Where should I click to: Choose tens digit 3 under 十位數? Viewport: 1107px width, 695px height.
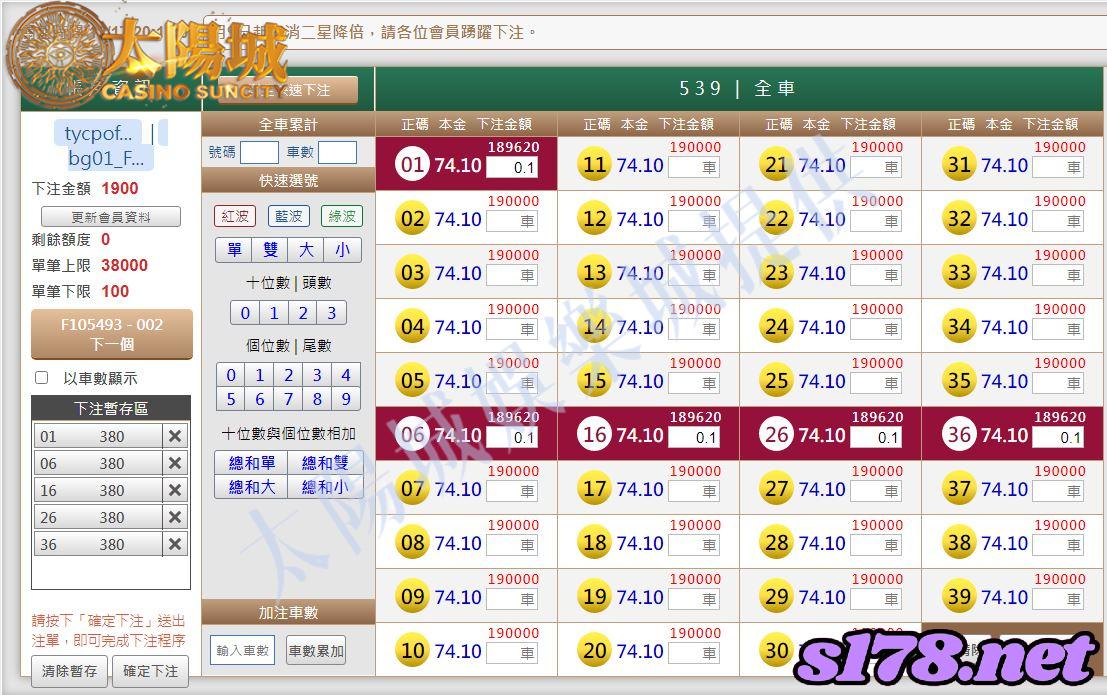tap(331, 313)
